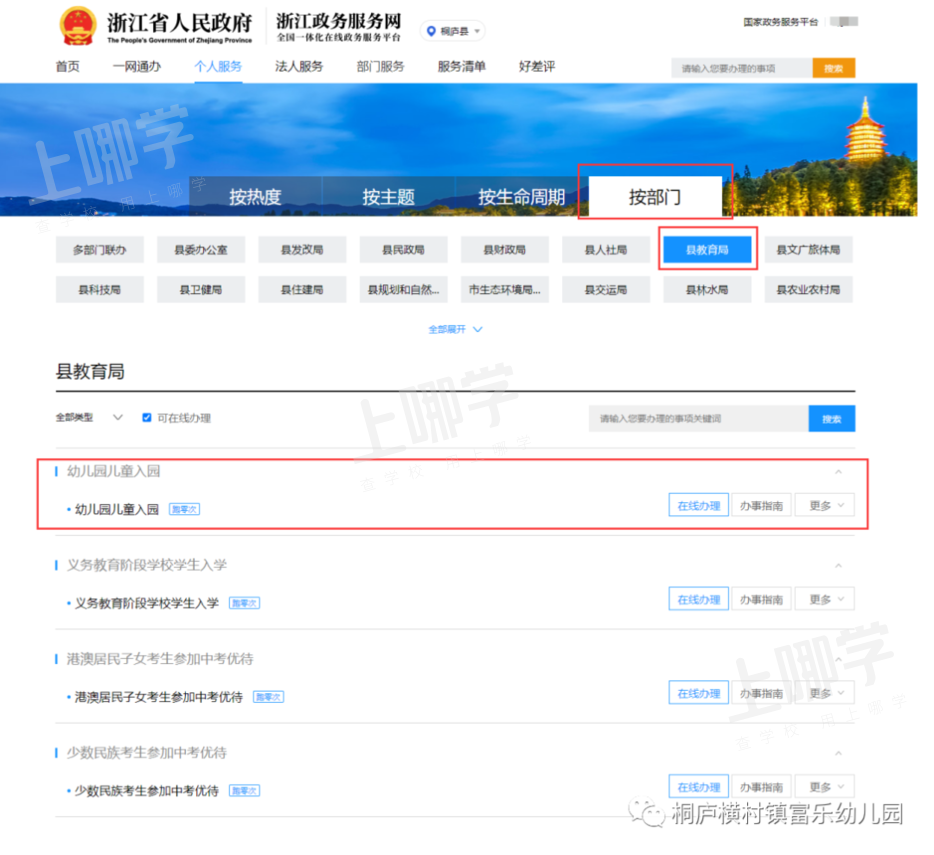Image resolution: width=934 pixels, height=855 pixels.
Task: Click the 跑零次 badge next to 幼儿园儿童入园
Action: pos(184,509)
